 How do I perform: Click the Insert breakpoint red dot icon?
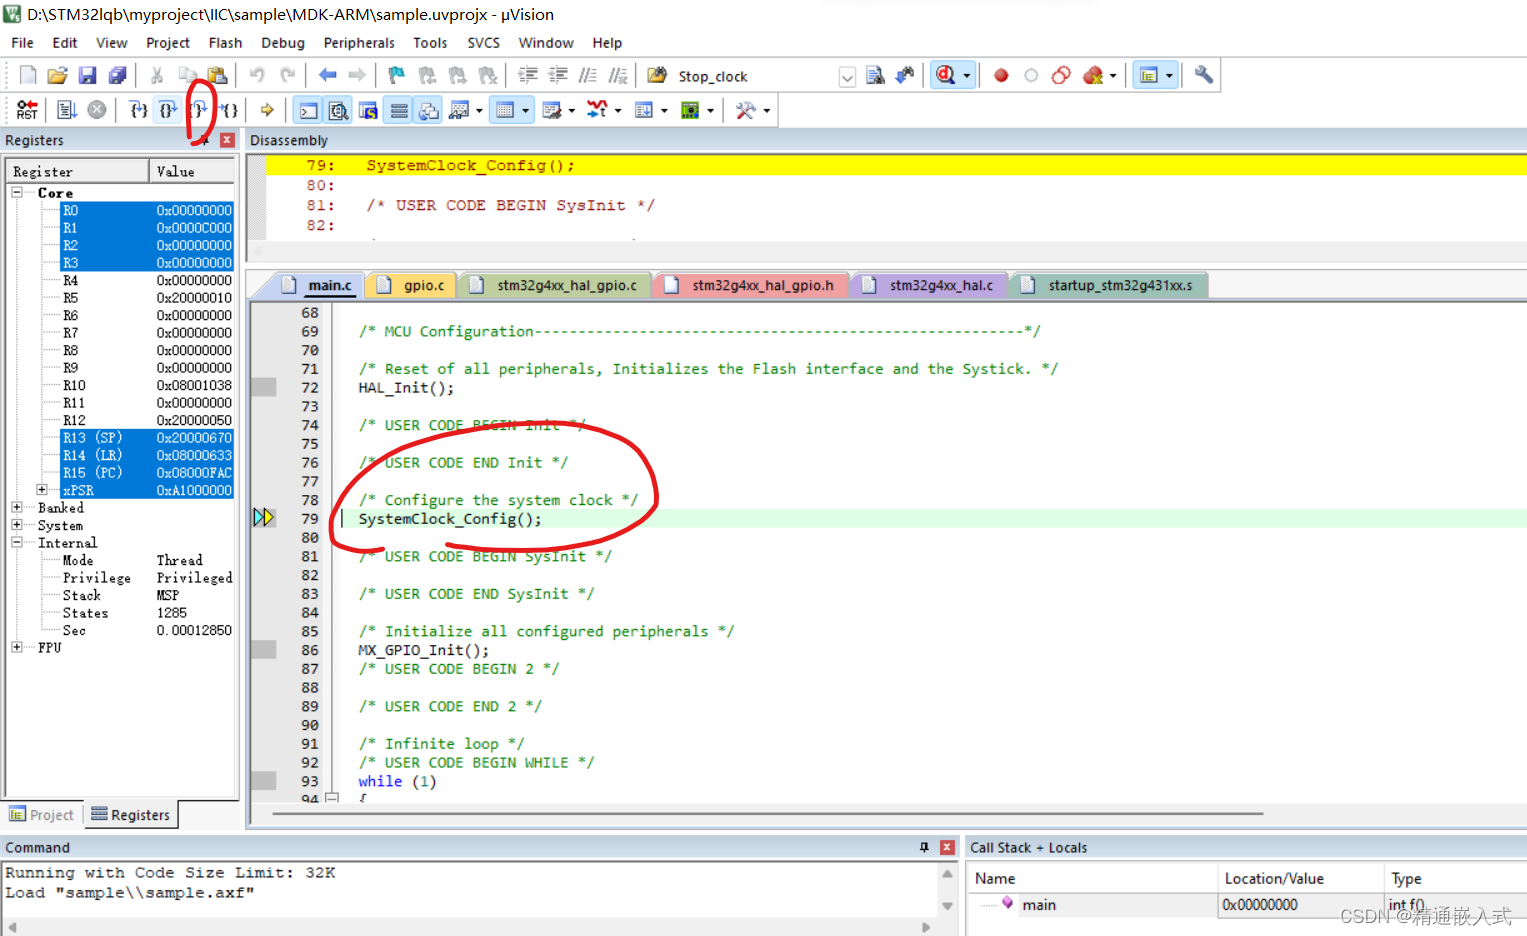1001,75
